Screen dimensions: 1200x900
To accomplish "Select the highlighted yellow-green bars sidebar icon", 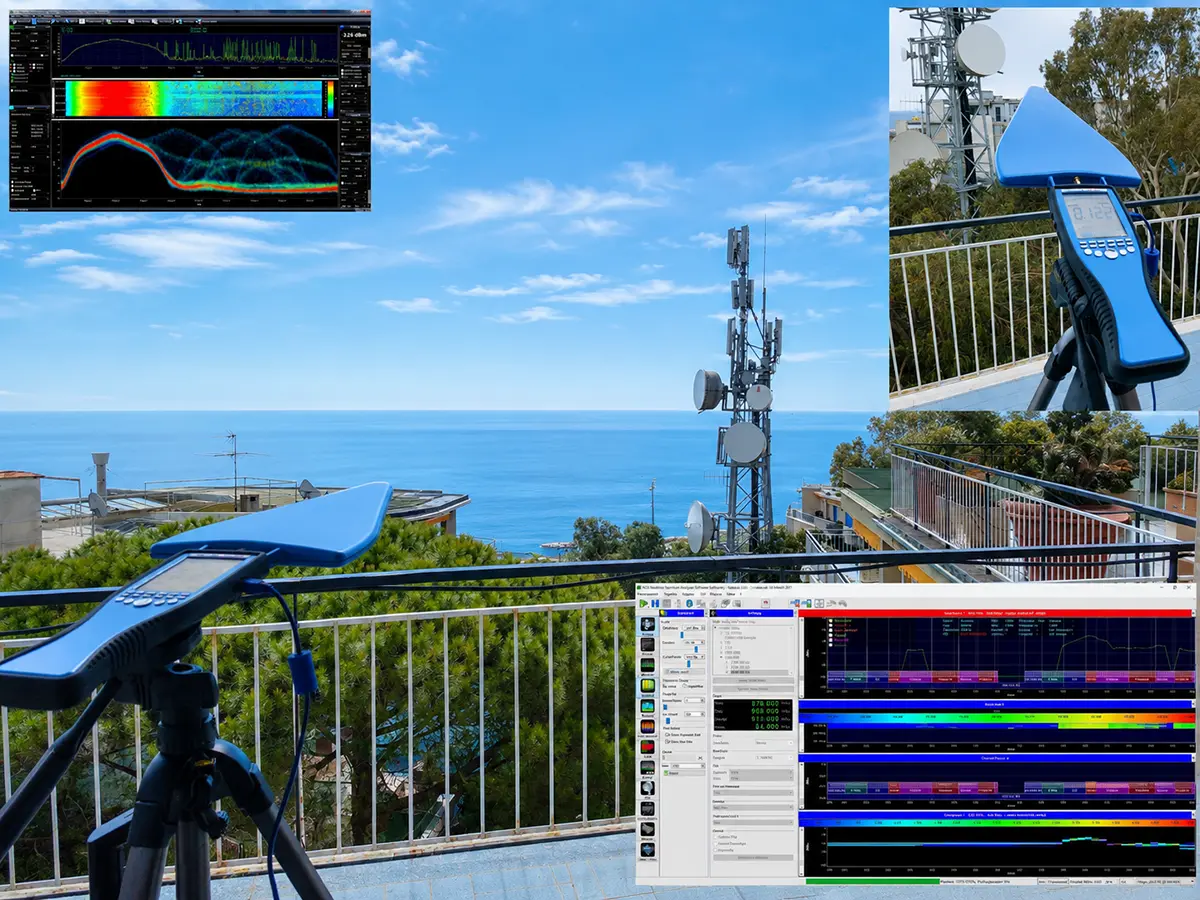I will 648,687.
